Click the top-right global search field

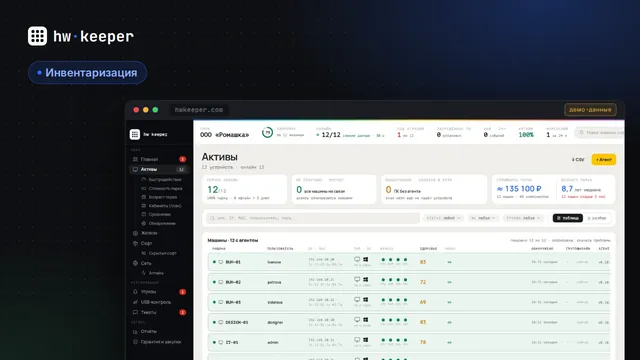click(x=599, y=133)
